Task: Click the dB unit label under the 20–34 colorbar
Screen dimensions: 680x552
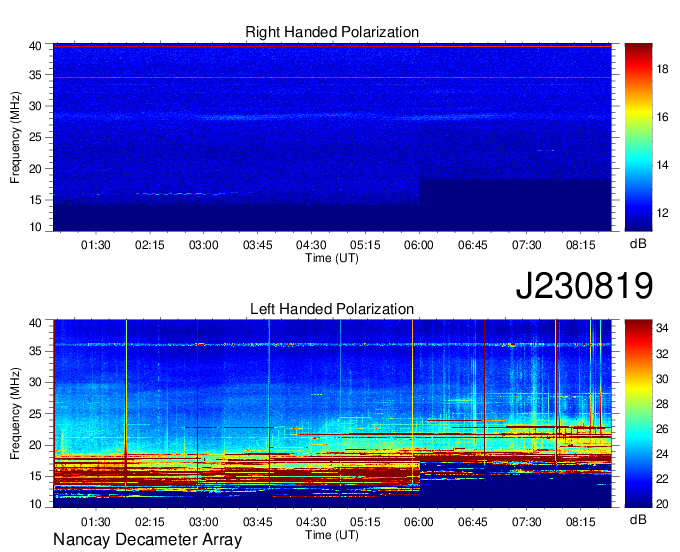Action: pos(638,519)
